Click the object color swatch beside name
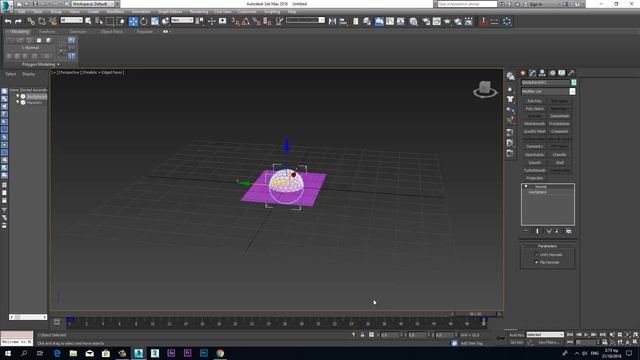Screen dimensions: 640x360 coord(573,82)
